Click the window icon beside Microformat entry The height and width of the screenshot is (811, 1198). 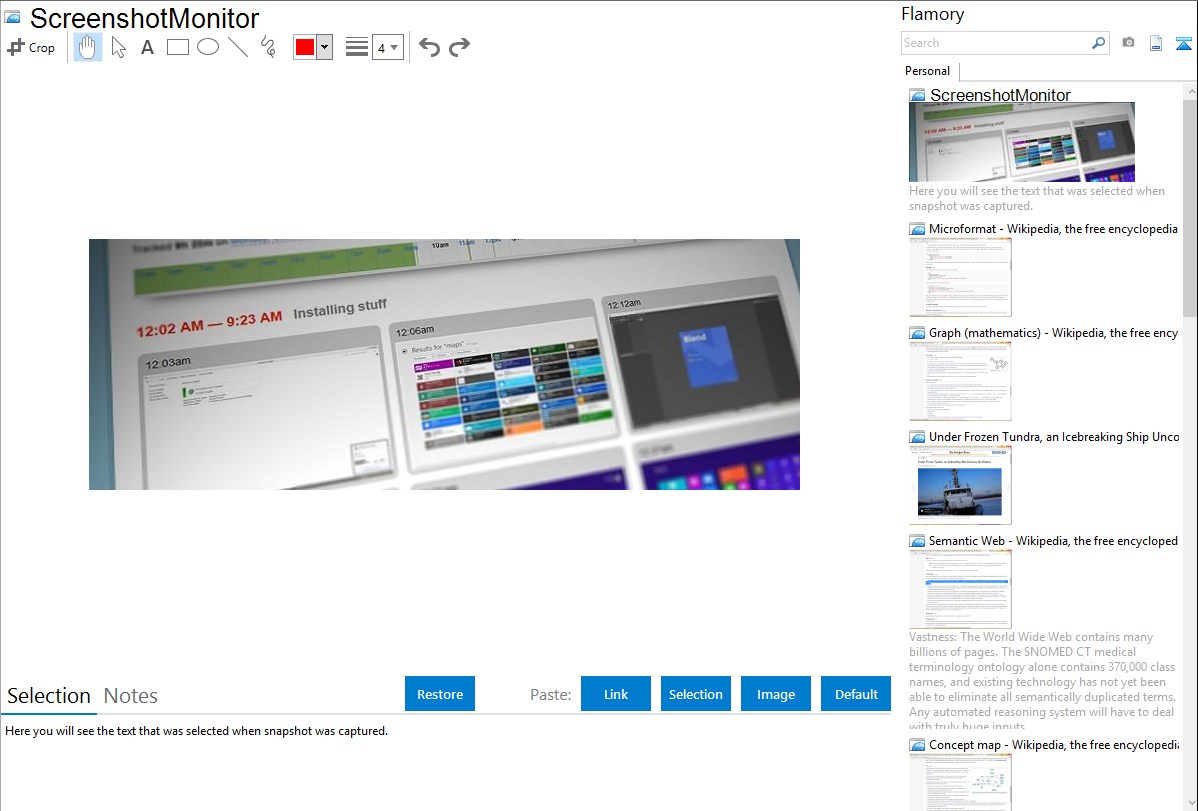pyautogui.click(x=917, y=229)
